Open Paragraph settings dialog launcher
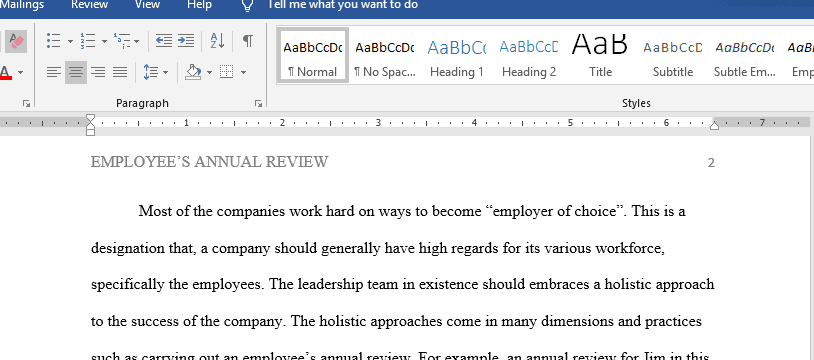Screen dimensions: 814x360 [258, 104]
